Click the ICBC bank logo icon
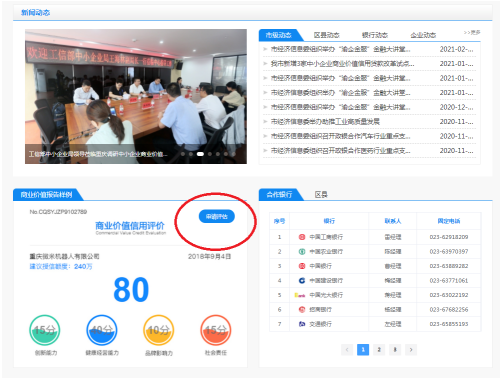This screenshot has width=503, height=380. [x=302, y=237]
